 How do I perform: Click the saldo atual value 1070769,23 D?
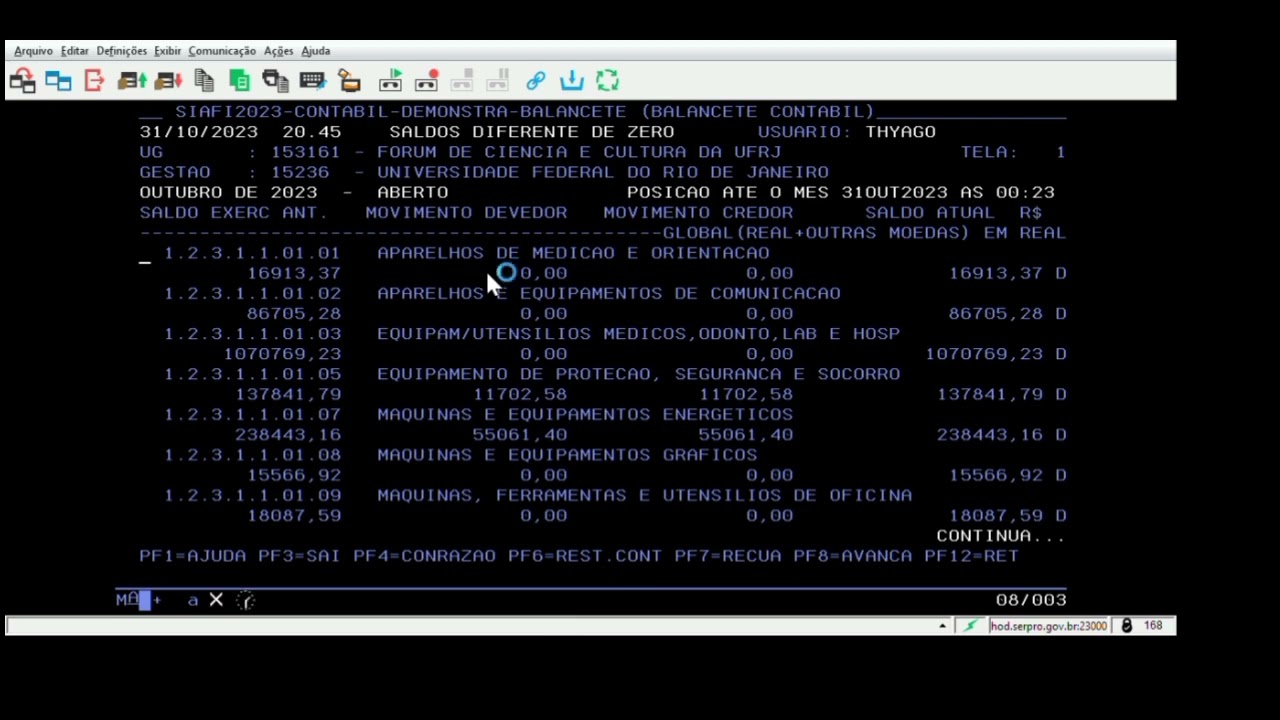[x=996, y=354]
